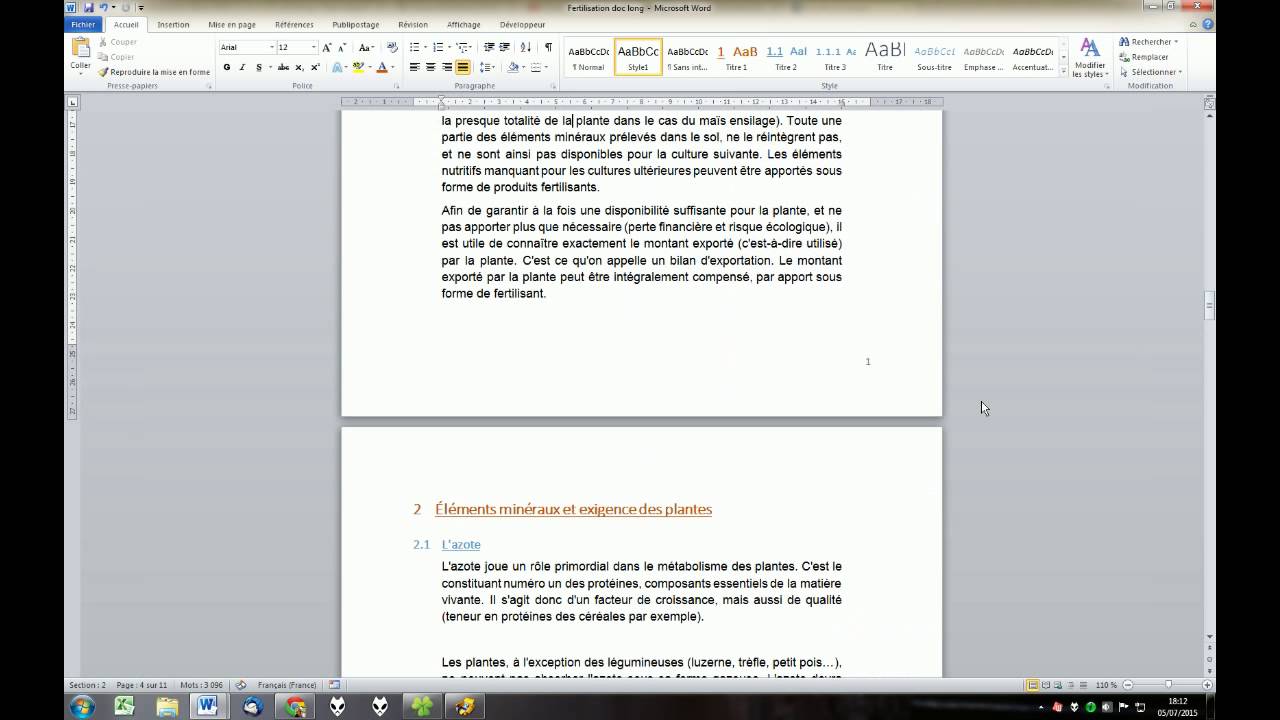This screenshot has height=720, width=1280.
Task: Align text right
Action: [447, 67]
